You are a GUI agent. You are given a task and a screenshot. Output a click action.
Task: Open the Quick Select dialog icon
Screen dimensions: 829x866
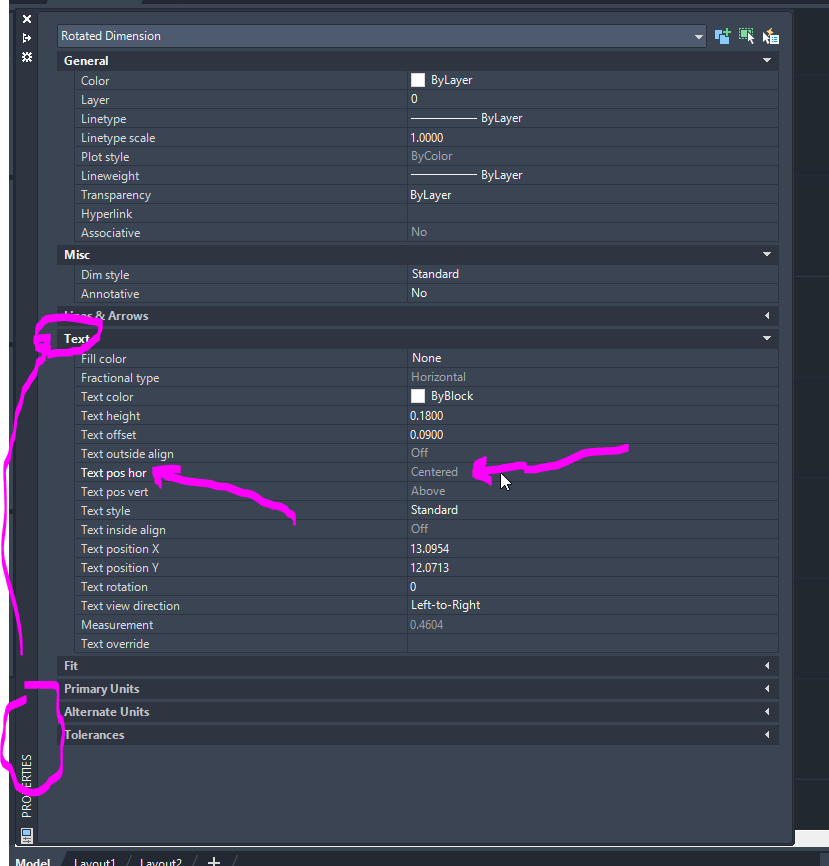(770, 35)
